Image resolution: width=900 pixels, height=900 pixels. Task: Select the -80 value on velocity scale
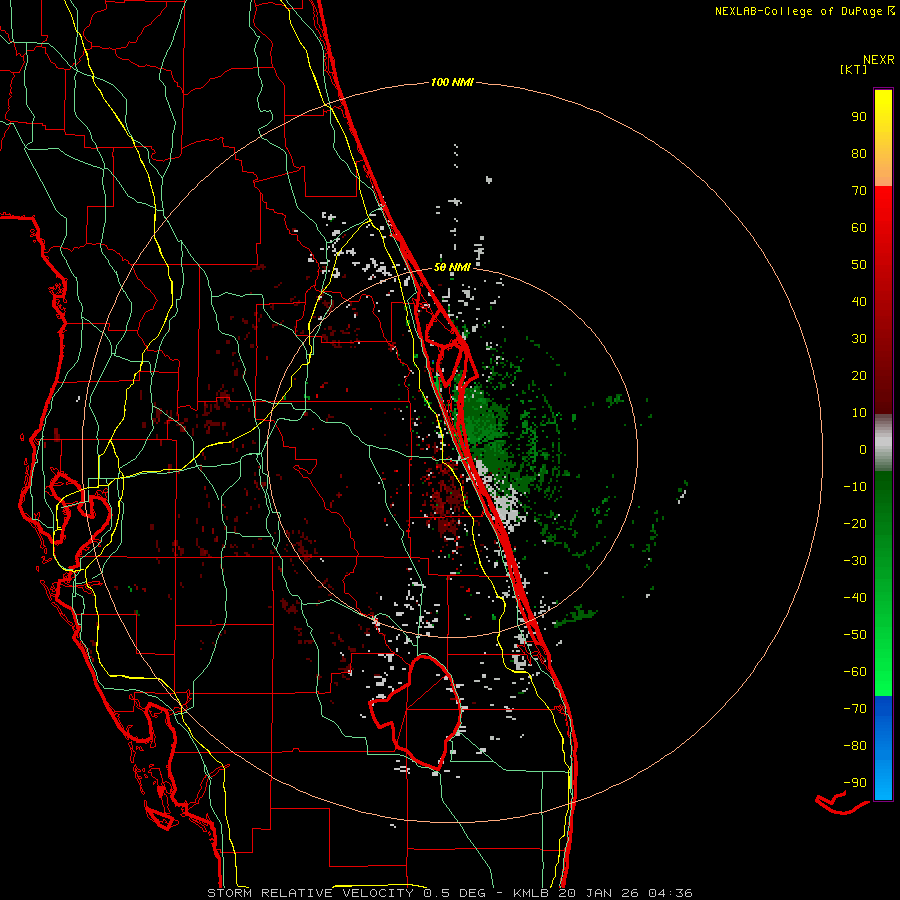(855, 746)
